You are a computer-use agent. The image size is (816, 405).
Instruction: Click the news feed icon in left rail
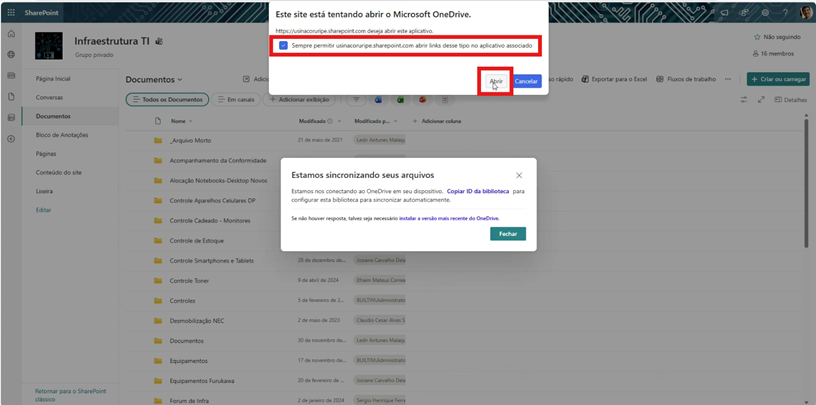(11, 75)
